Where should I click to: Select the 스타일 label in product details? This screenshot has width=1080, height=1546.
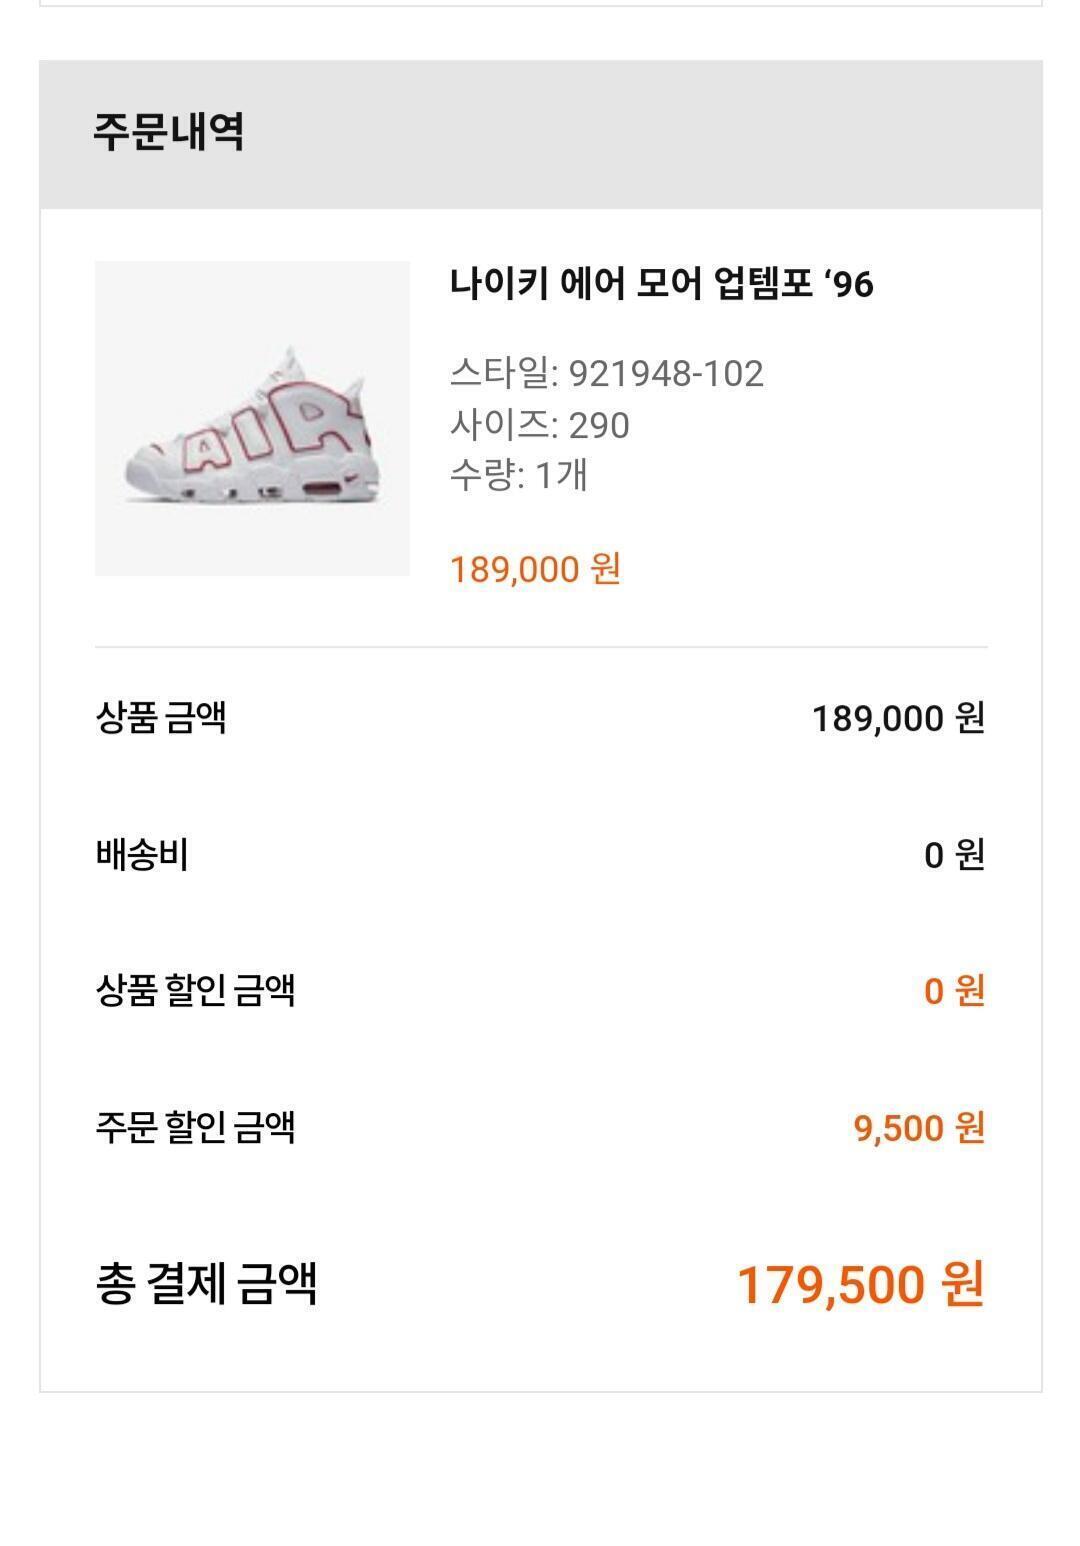tap(499, 373)
